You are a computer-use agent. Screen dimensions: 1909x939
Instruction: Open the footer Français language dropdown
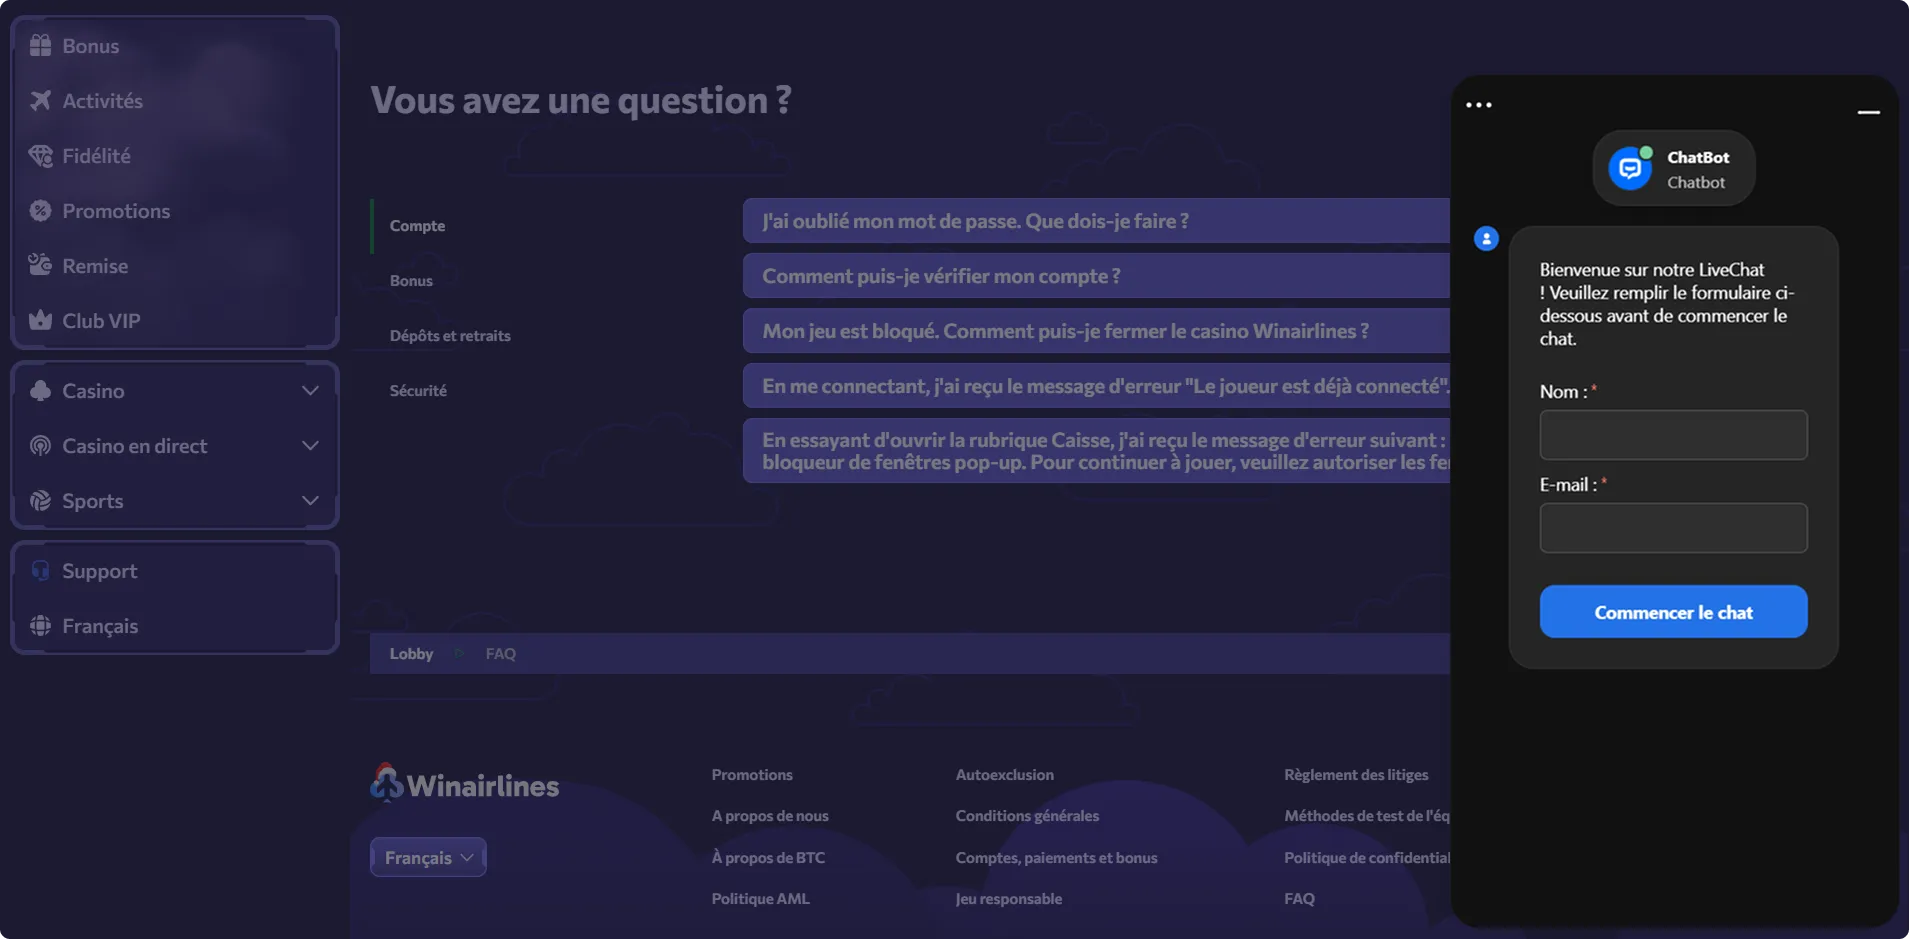coord(428,856)
